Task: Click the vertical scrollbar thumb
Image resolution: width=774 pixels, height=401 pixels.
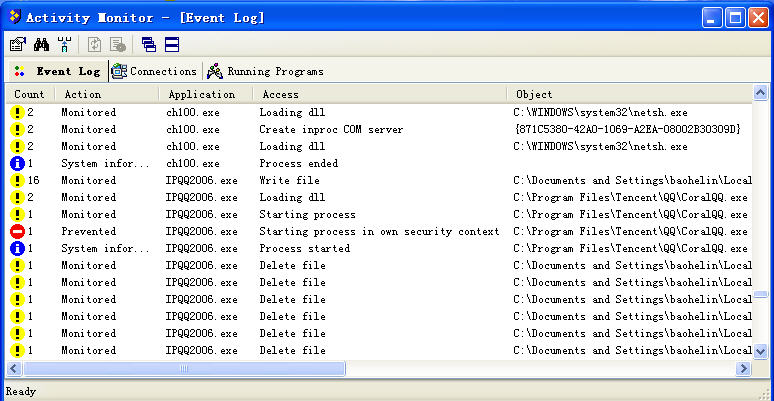Action: point(761,295)
